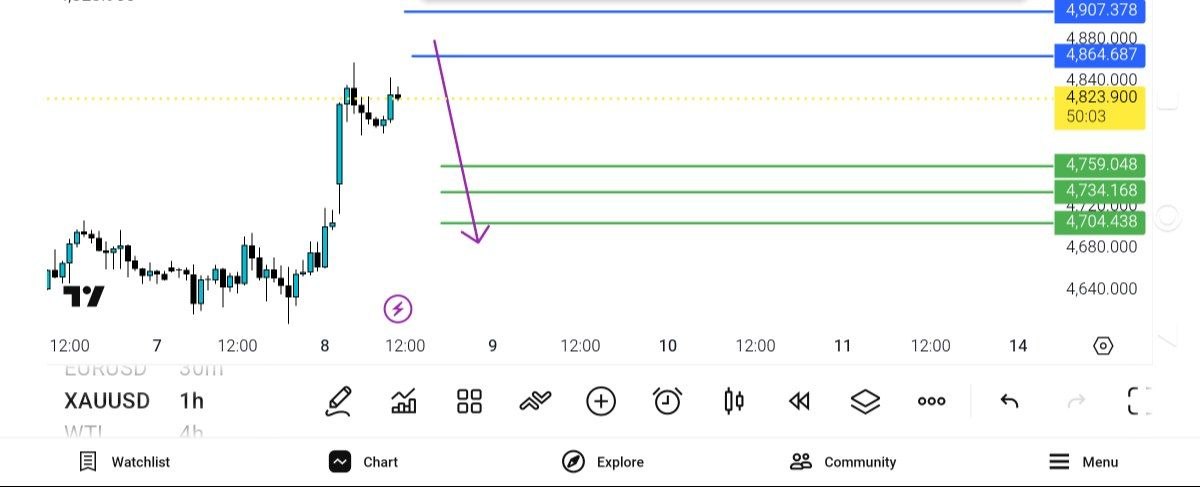
Task: Select the 4,864.687 blue price label
Action: pos(1100,55)
